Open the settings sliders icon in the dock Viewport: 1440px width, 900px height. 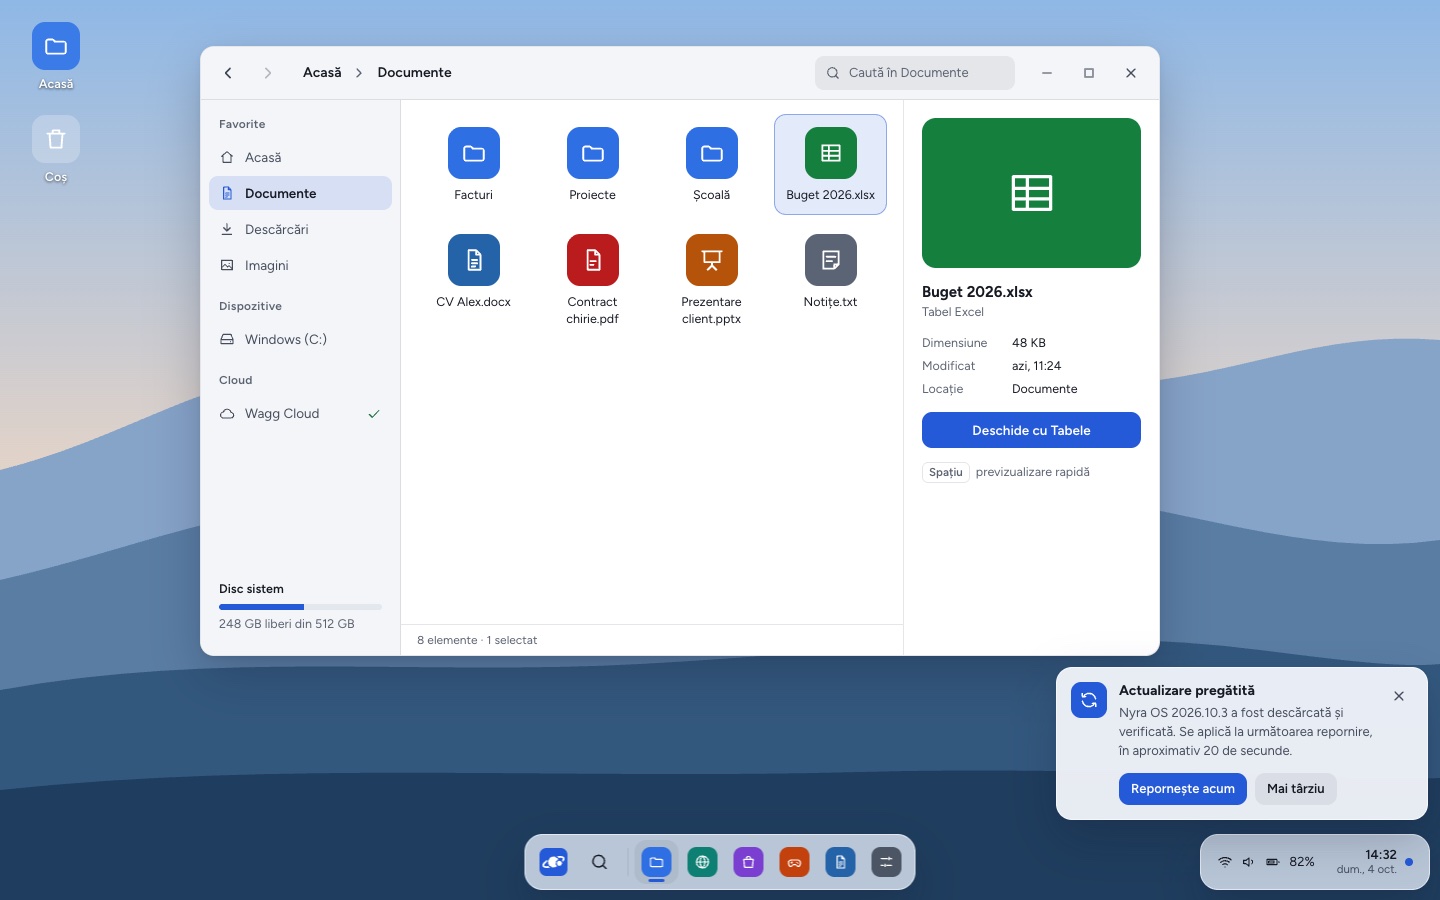(886, 862)
